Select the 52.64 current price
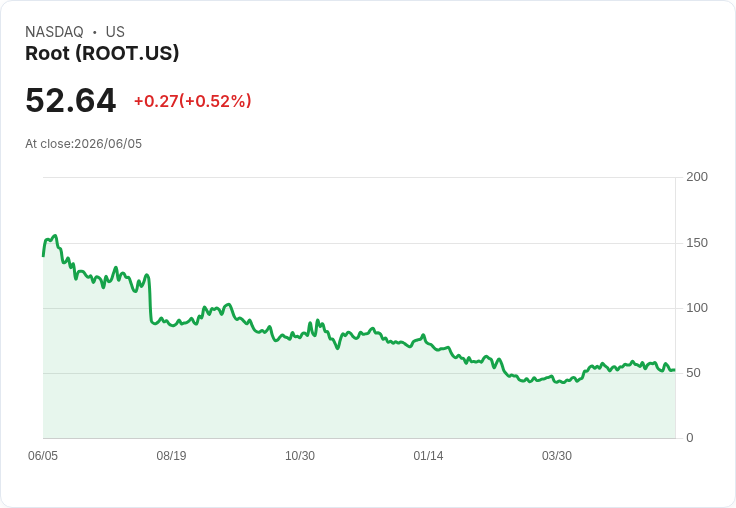Image resolution: width=736 pixels, height=508 pixels. tap(70, 100)
